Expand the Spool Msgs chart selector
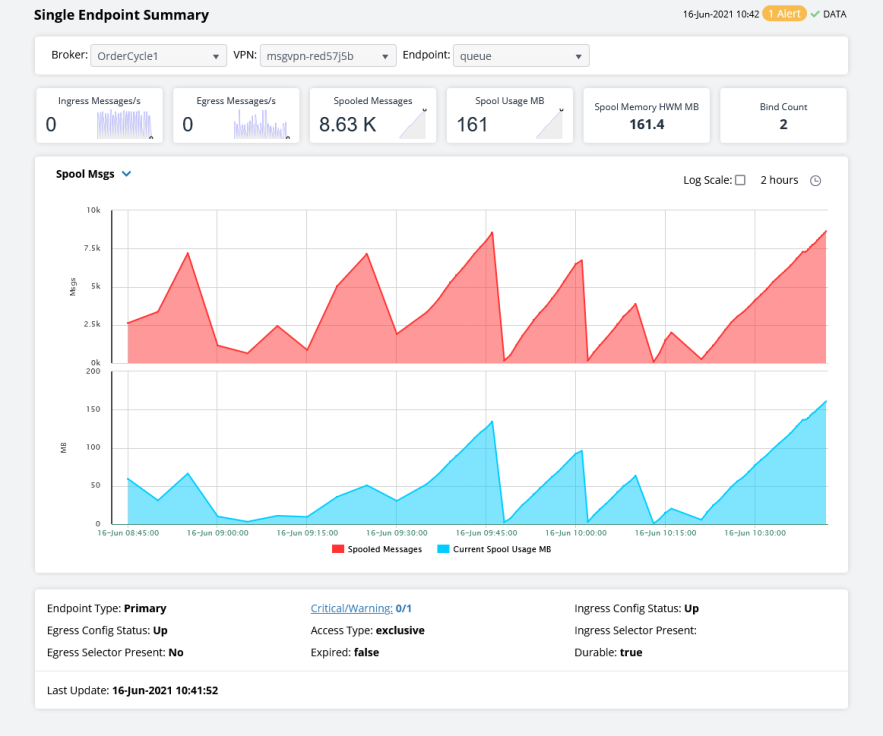 pyautogui.click(x=126, y=174)
